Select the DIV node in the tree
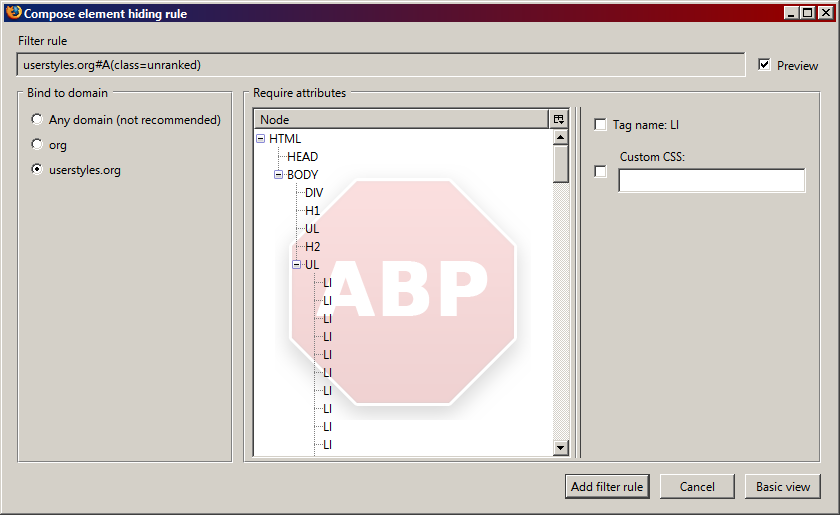Image resolution: width=840 pixels, height=515 pixels. 314,192
